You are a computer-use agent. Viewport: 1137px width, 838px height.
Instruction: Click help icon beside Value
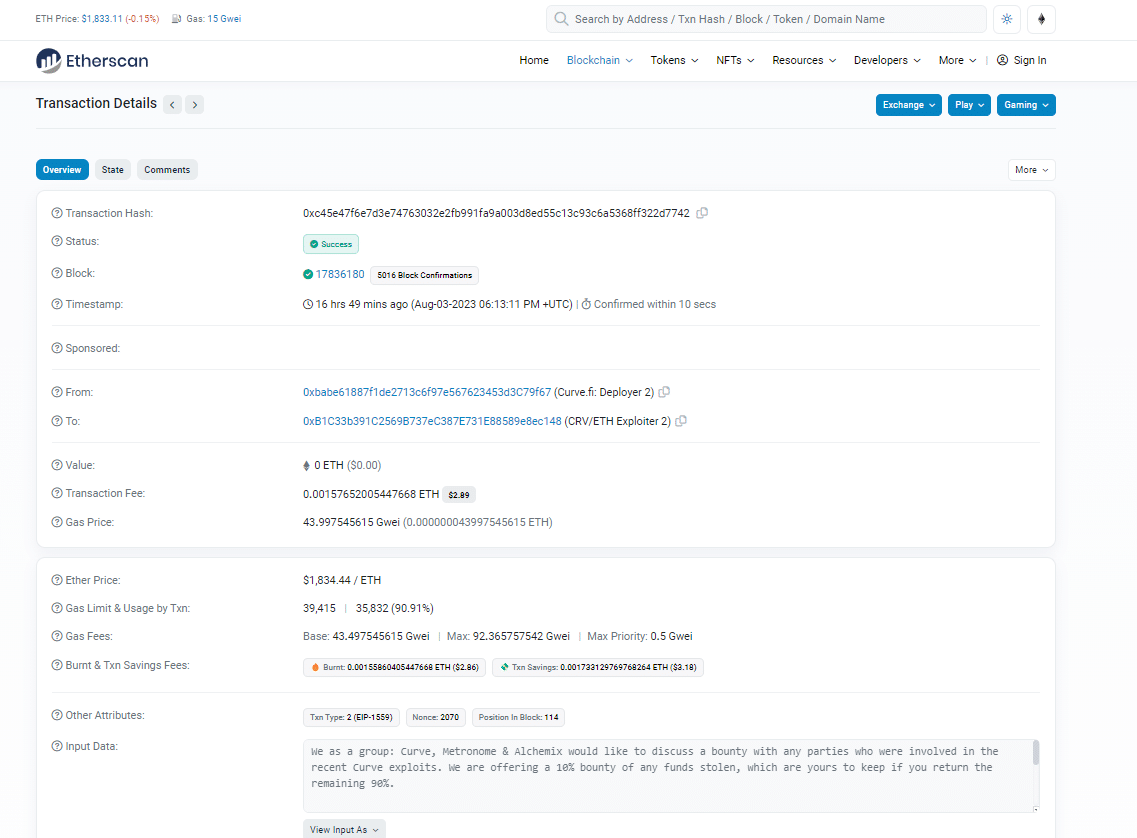pos(57,465)
